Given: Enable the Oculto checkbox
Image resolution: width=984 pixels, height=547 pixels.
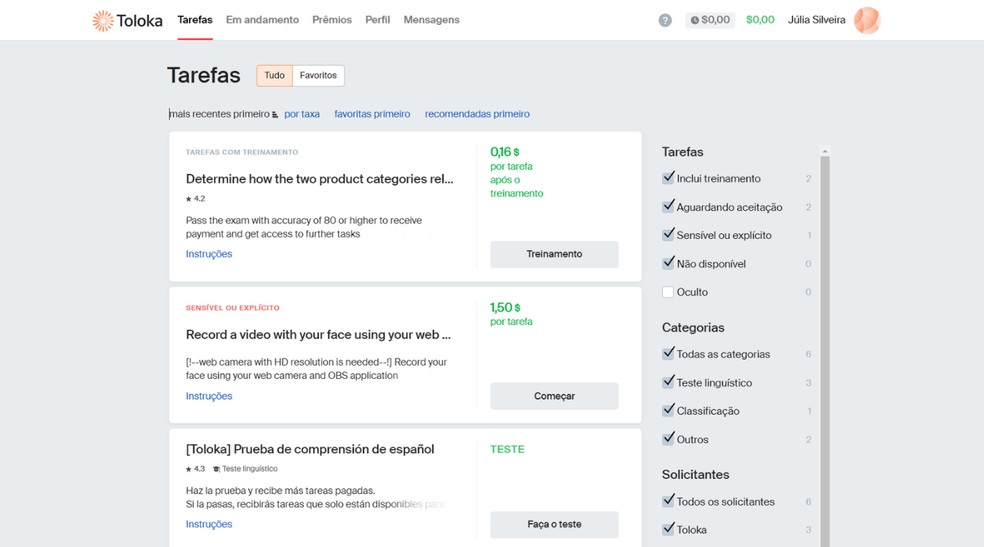Looking at the screenshot, I should tap(668, 292).
